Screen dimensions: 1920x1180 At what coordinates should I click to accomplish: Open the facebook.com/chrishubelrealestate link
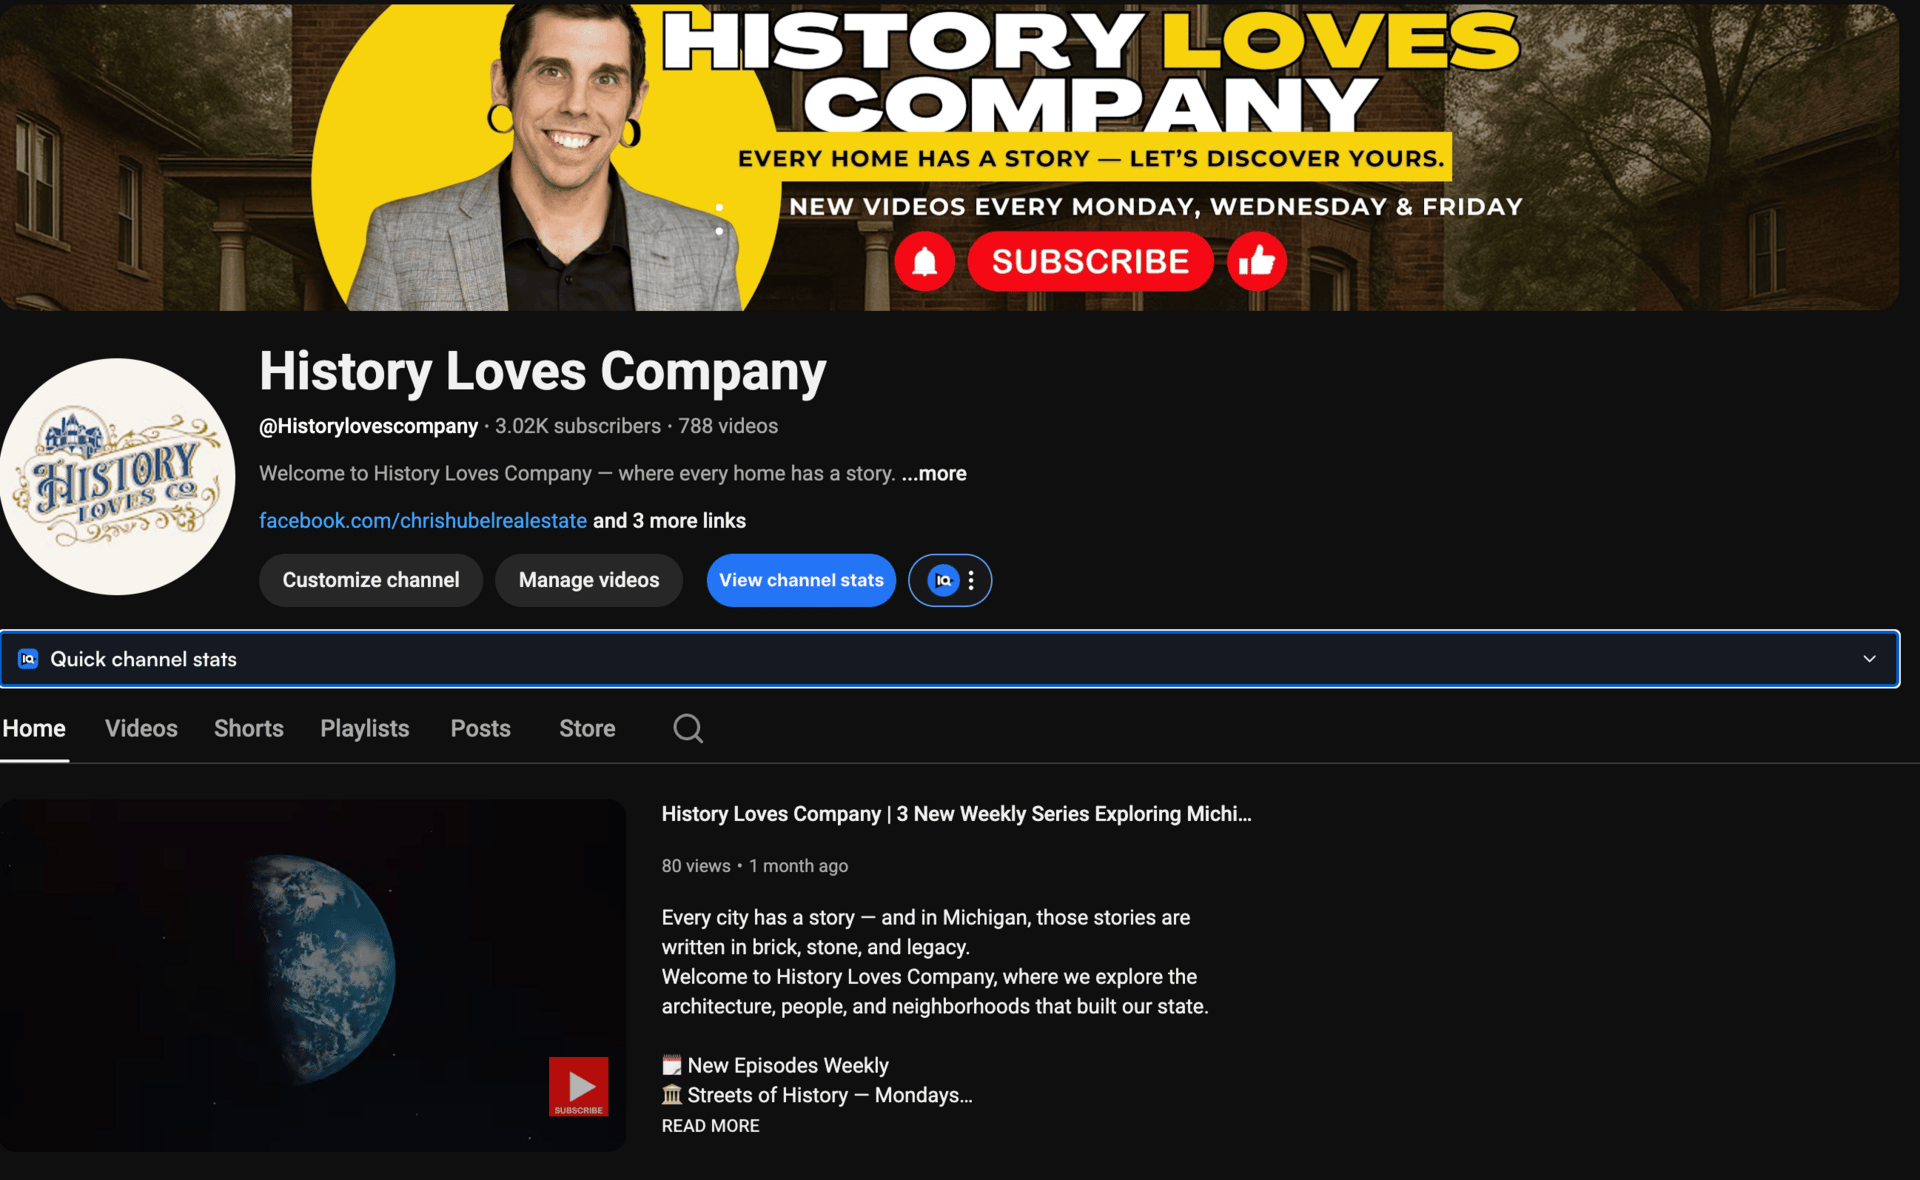[422, 520]
